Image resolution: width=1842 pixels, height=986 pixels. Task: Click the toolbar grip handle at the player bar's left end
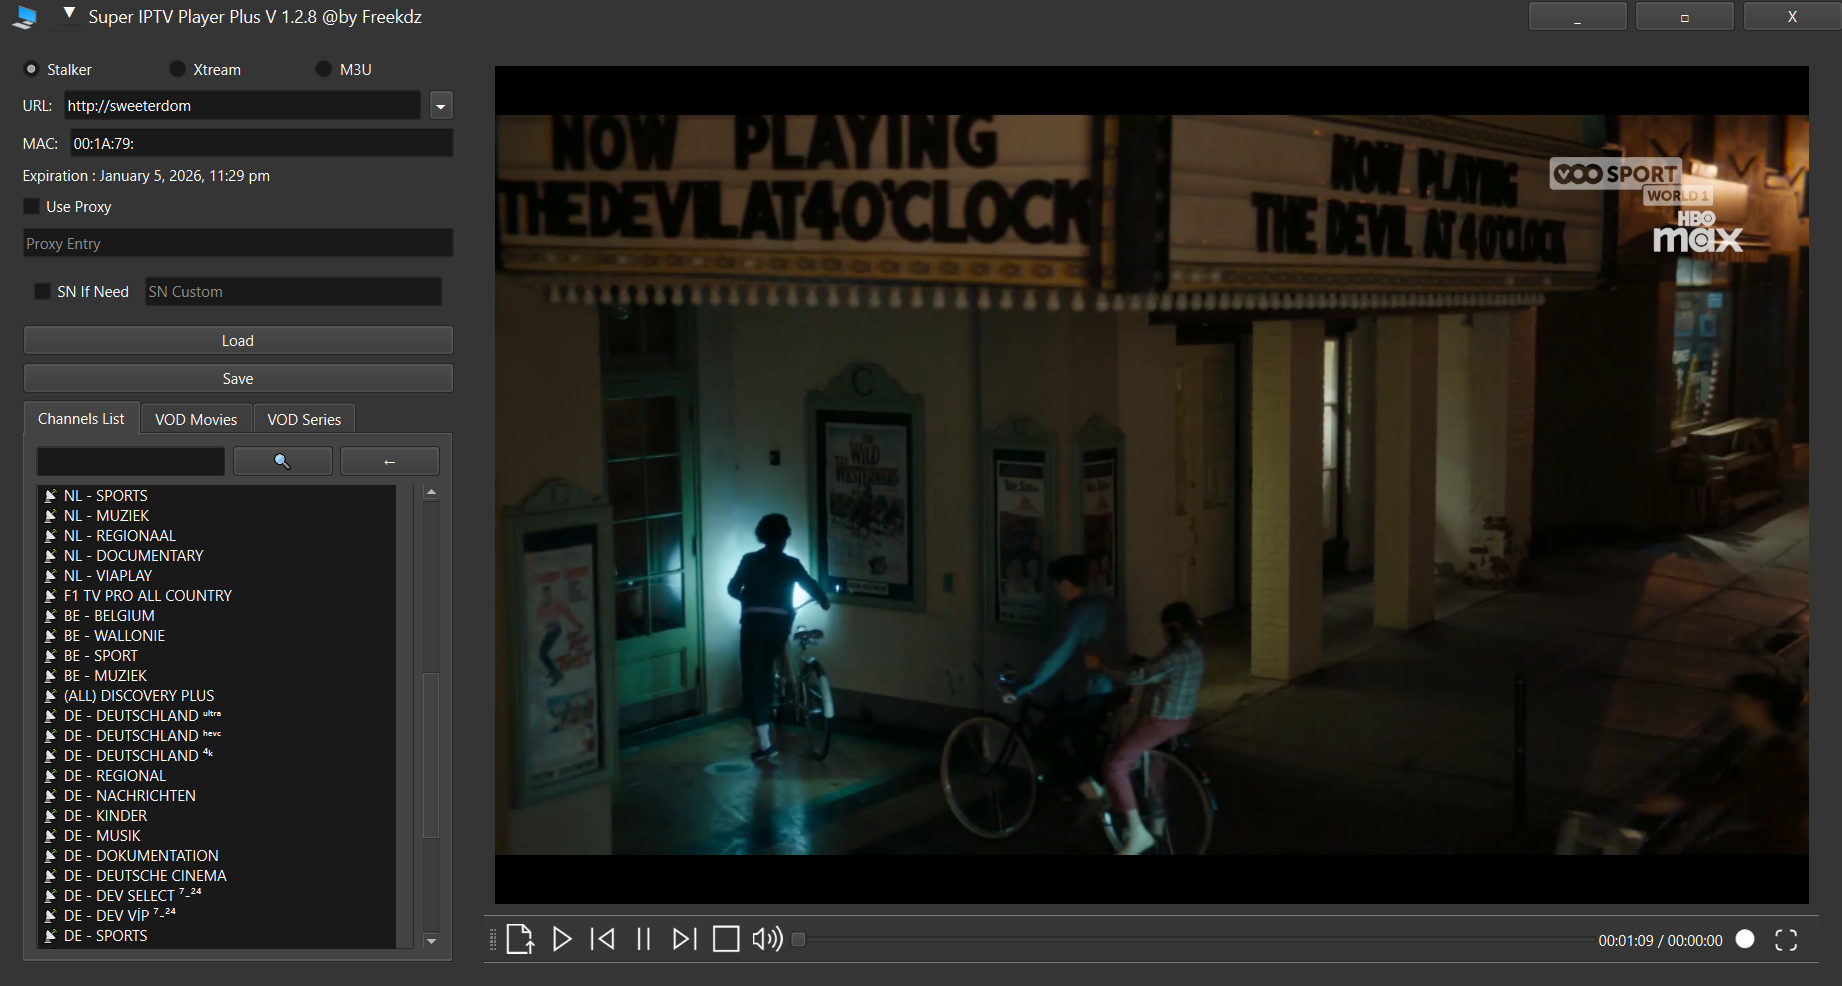pos(492,939)
